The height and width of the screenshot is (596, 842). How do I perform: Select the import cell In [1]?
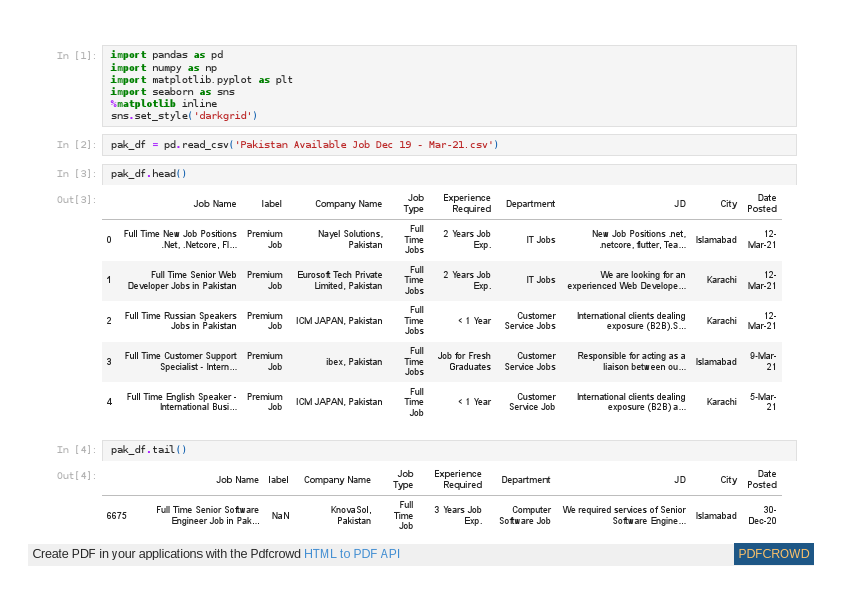click(x=449, y=86)
